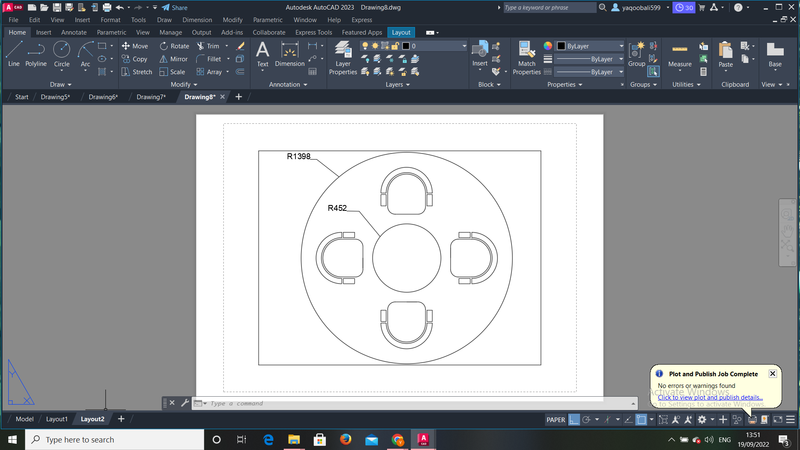The image size is (800, 450).
Task: Toggle group selection on/off icon
Action: coord(653,72)
